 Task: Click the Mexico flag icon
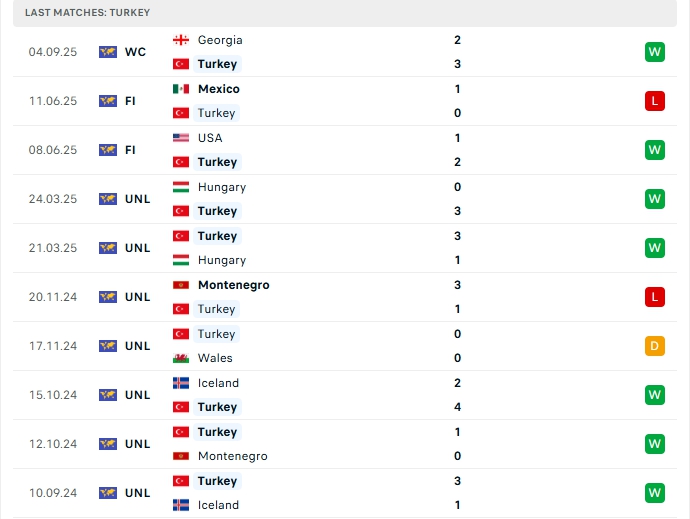(x=181, y=89)
